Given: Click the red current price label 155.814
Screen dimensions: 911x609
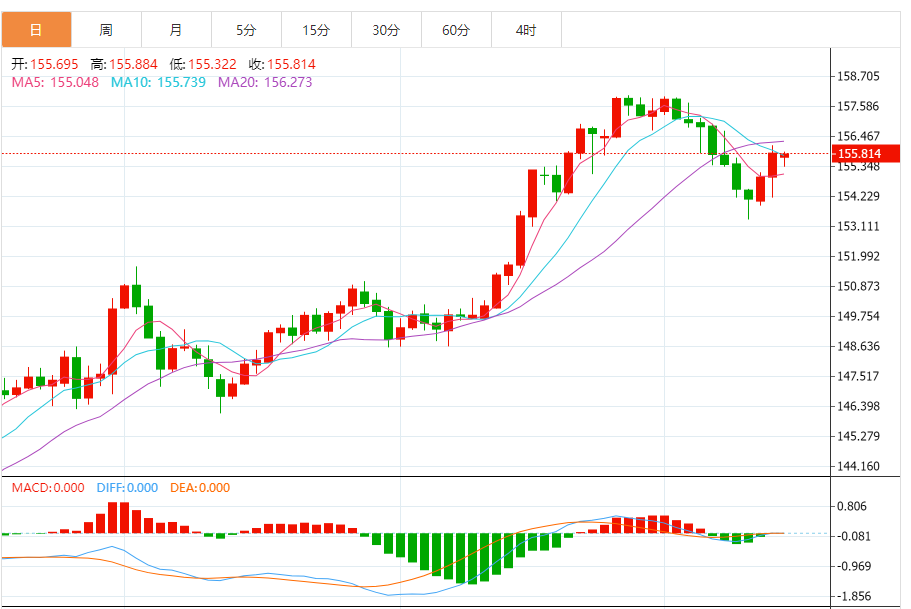Looking at the screenshot, I should (x=866, y=153).
